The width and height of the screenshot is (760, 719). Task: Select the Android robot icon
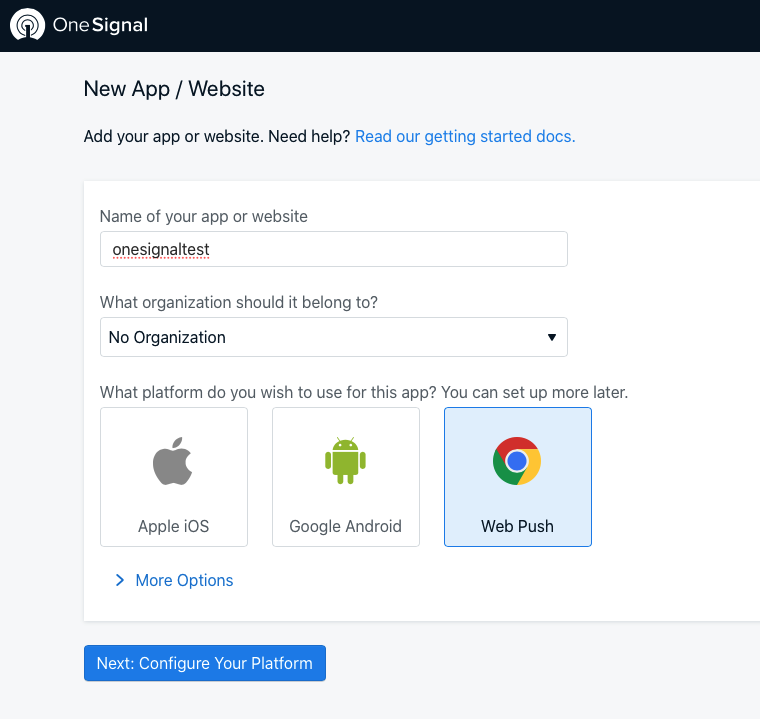[345, 460]
